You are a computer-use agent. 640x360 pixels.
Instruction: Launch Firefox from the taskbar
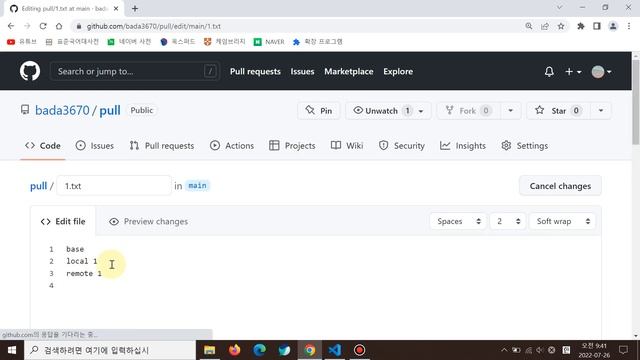coord(234,350)
